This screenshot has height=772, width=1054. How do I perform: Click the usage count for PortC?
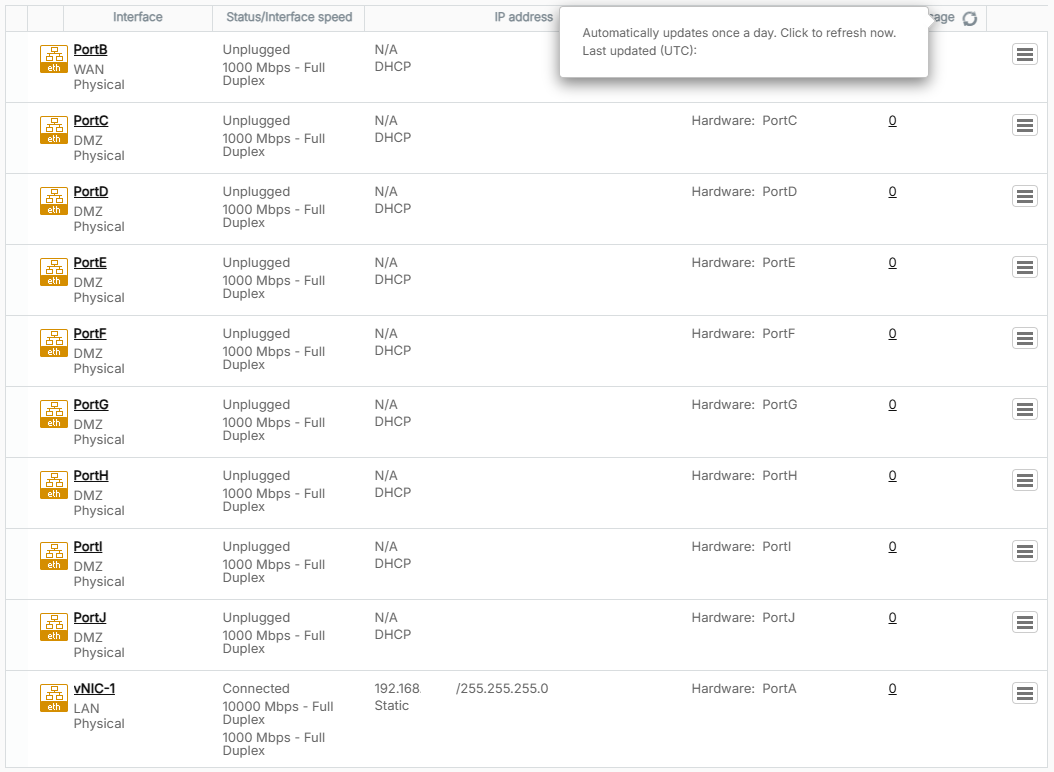pos(892,121)
